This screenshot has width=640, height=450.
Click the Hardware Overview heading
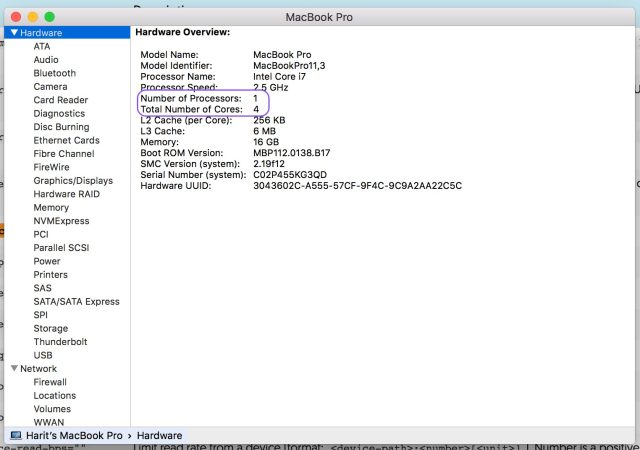[x=183, y=32]
